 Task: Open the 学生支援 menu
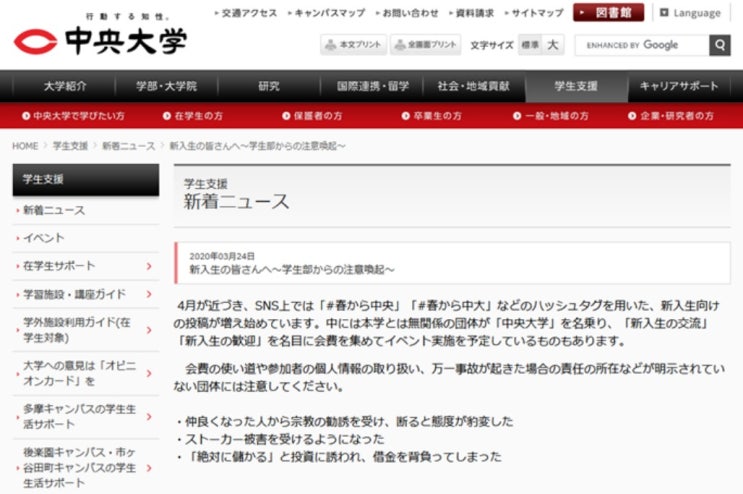(x=576, y=86)
